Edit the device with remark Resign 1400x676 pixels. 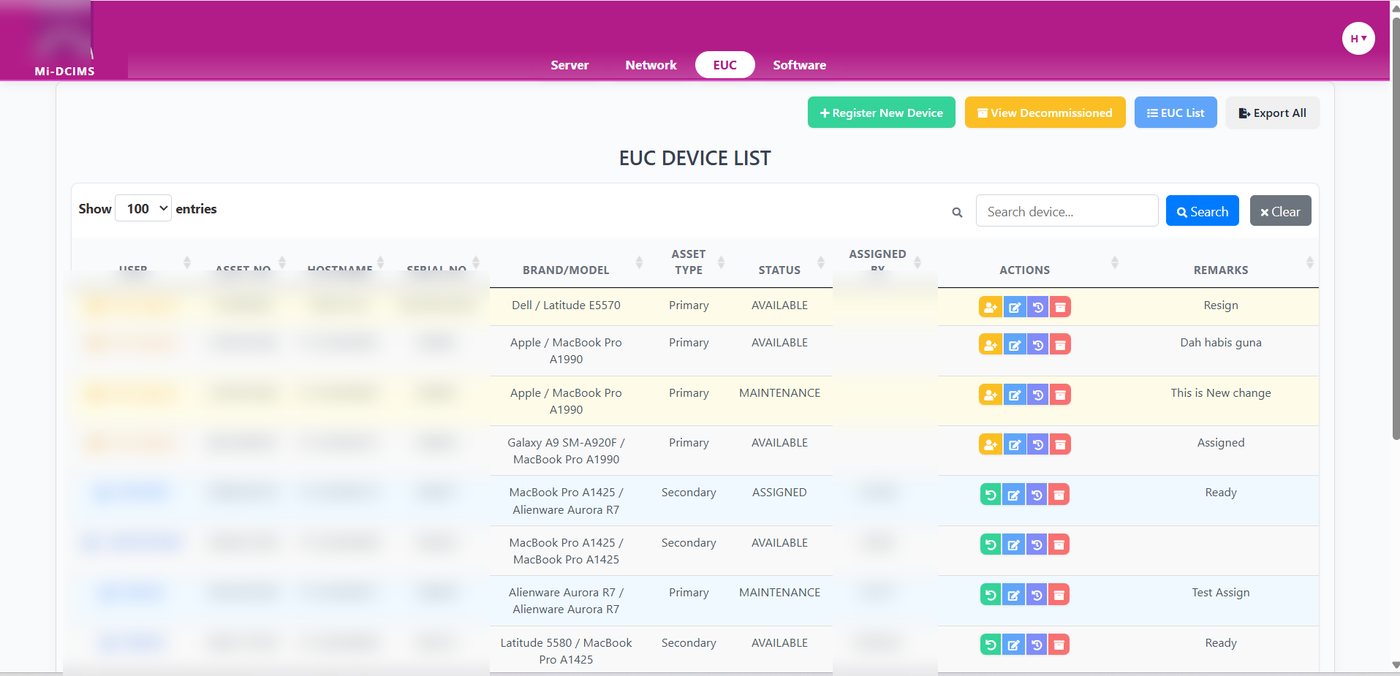pyautogui.click(x=1014, y=307)
